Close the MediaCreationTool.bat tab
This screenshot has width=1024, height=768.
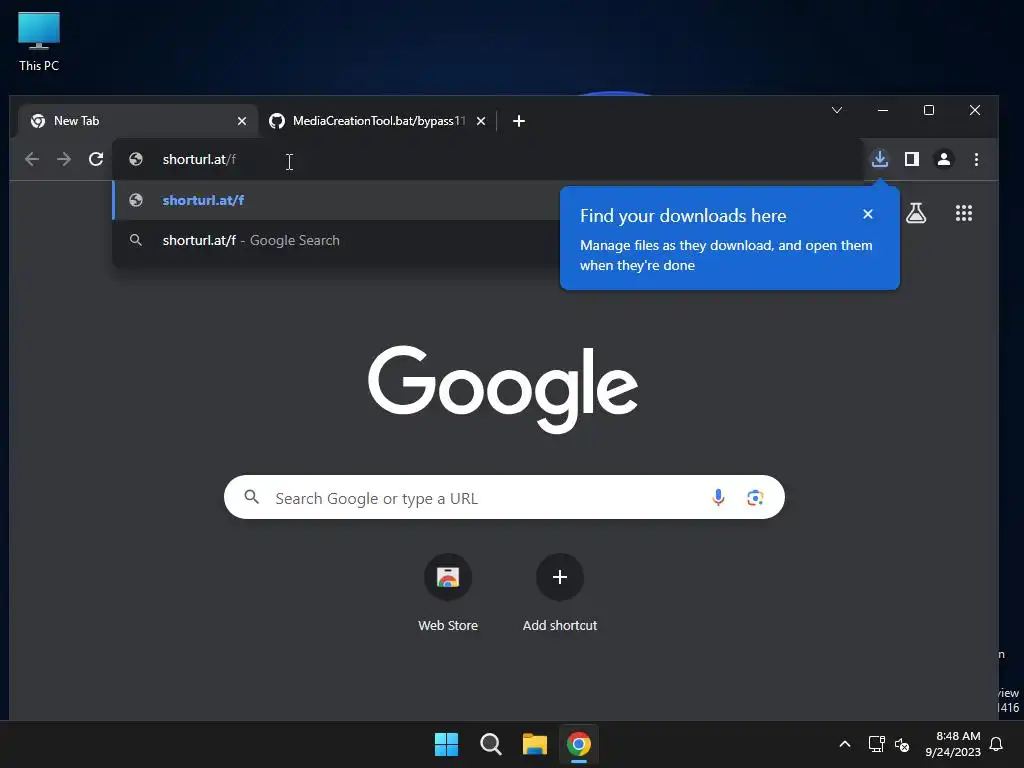click(x=481, y=121)
